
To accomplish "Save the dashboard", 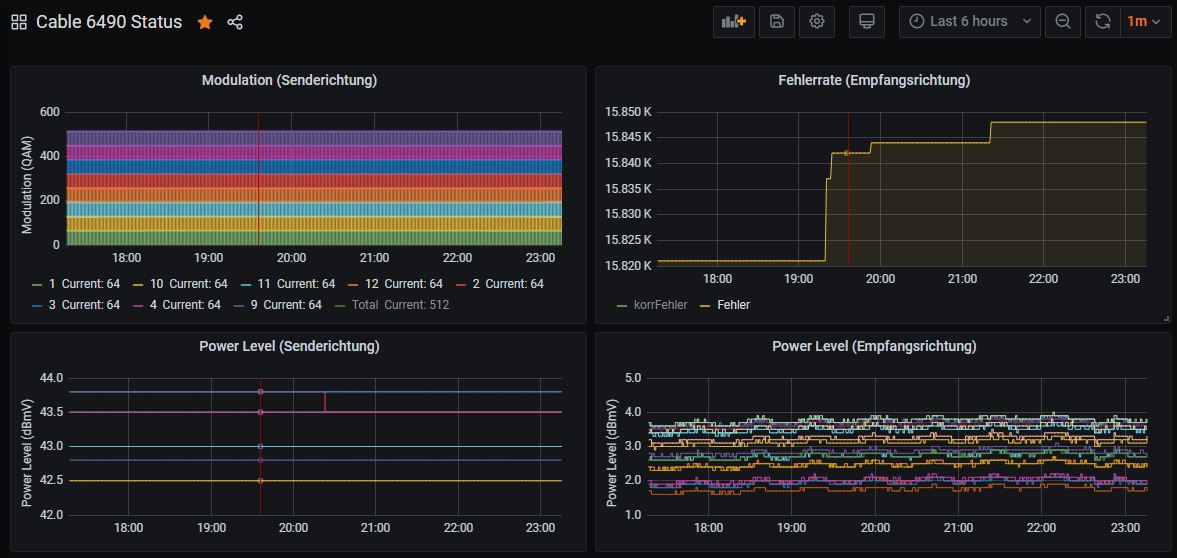I will (776, 21).
